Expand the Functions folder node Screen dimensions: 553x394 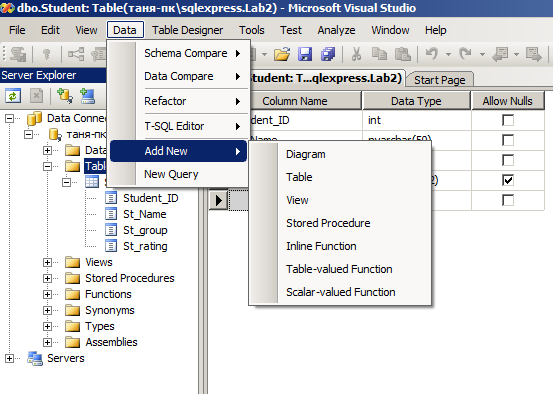[x=47, y=295]
